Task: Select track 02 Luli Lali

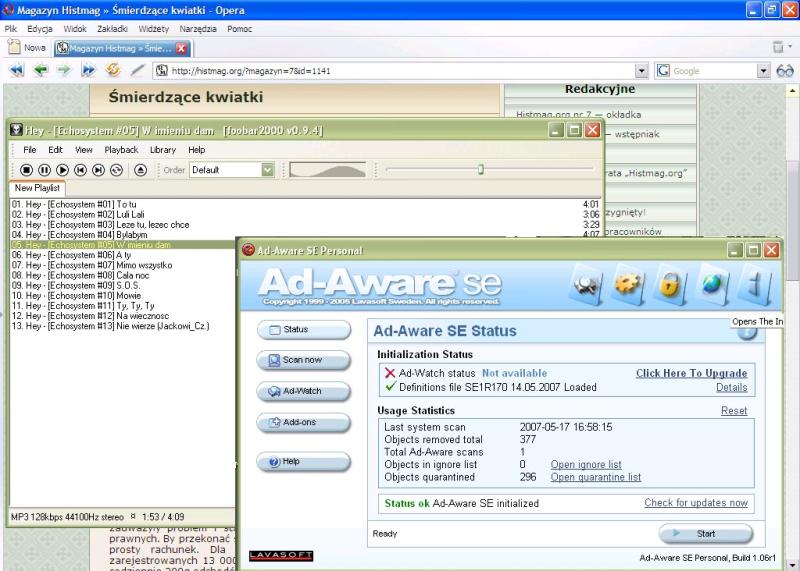Action: click(305, 214)
